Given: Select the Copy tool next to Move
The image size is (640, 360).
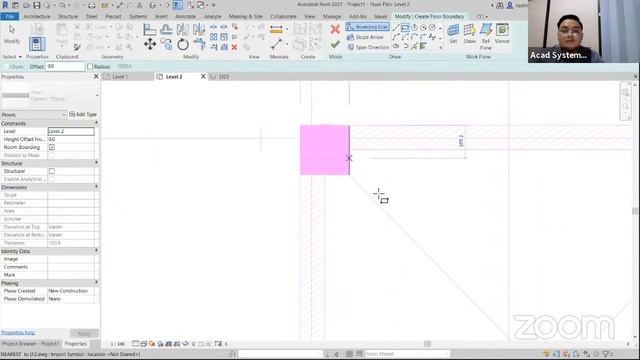Looking at the screenshot, I should 166,44.
